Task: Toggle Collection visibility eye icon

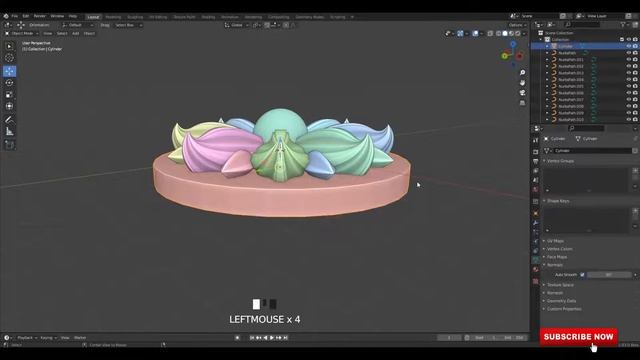Action: (x=629, y=40)
